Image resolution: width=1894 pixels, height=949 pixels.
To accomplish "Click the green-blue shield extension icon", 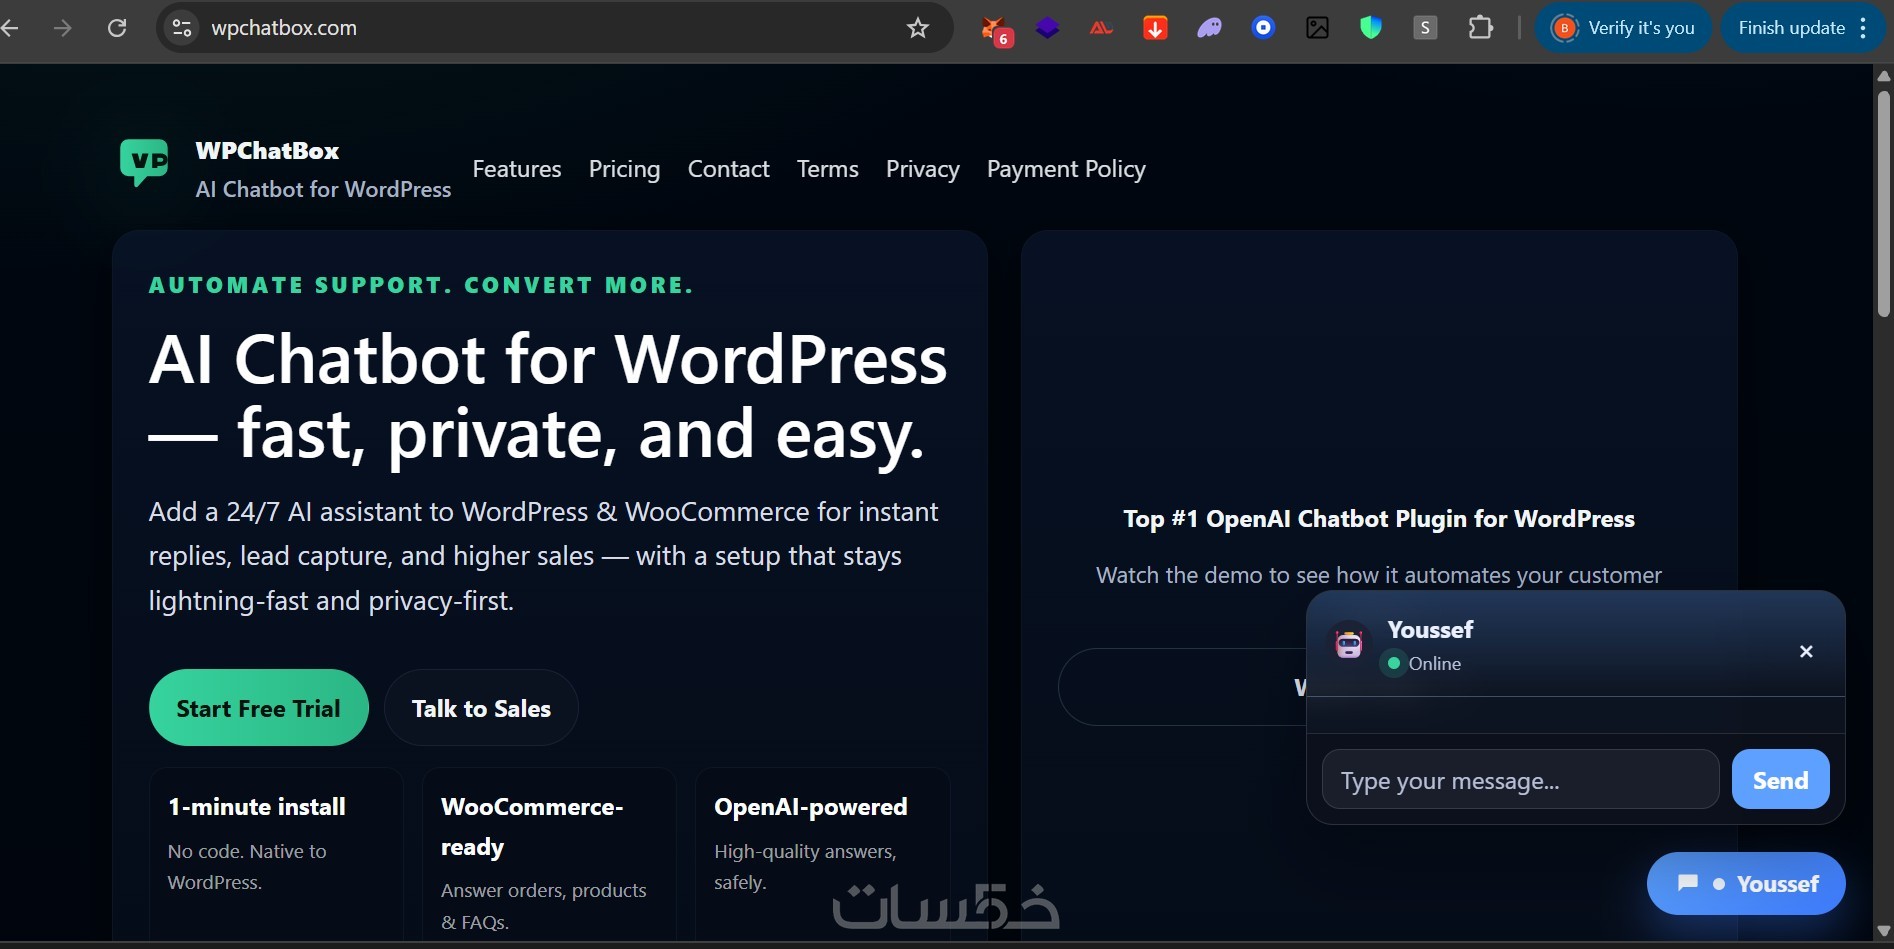I will tap(1371, 28).
